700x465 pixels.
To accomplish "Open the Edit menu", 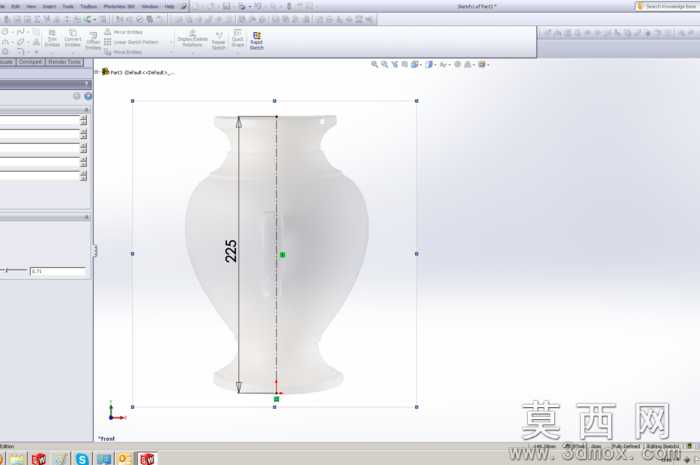I will [x=16, y=6].
